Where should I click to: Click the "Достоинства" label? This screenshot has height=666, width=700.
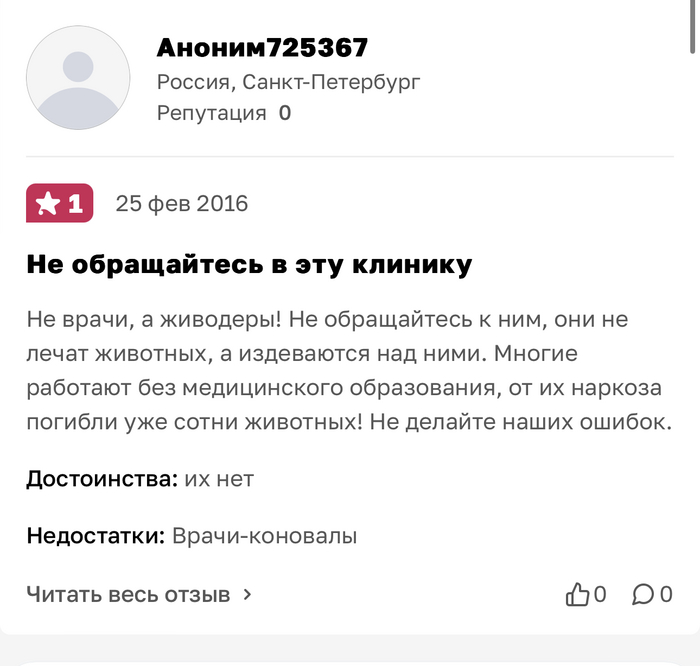tap(102, 479)
